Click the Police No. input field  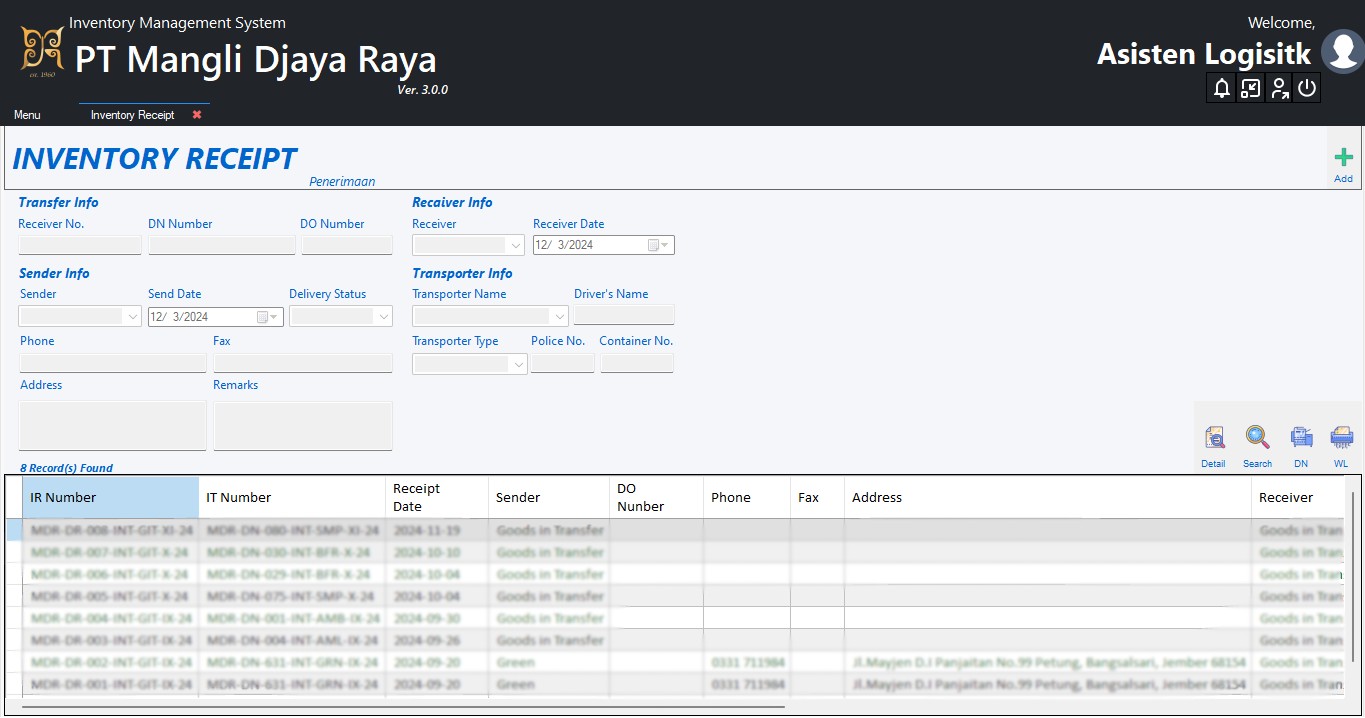pyautogui.click(x=563, y=364)
